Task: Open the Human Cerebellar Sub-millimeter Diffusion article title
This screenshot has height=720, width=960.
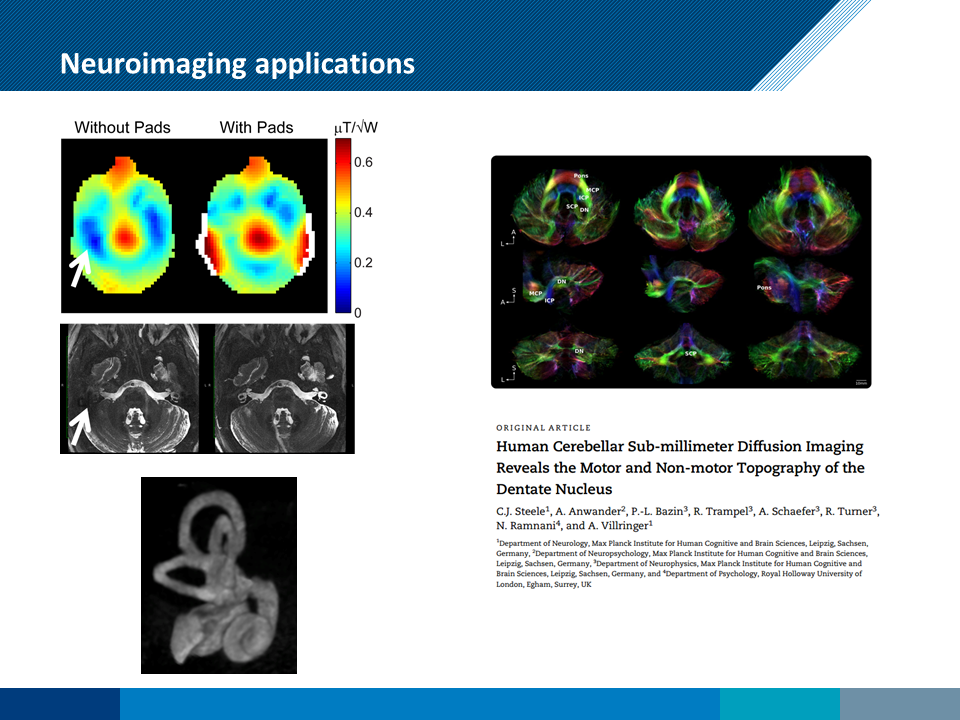Action: click(x=680, y=467)
